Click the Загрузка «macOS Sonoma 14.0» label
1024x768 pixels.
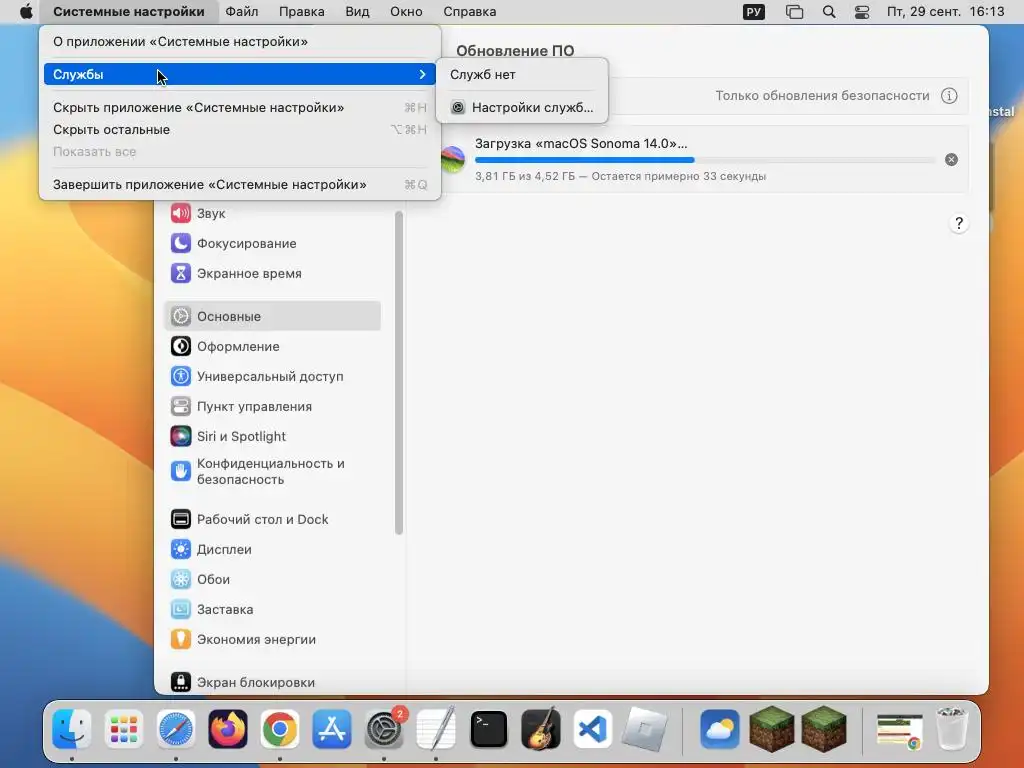coord(581,144)
